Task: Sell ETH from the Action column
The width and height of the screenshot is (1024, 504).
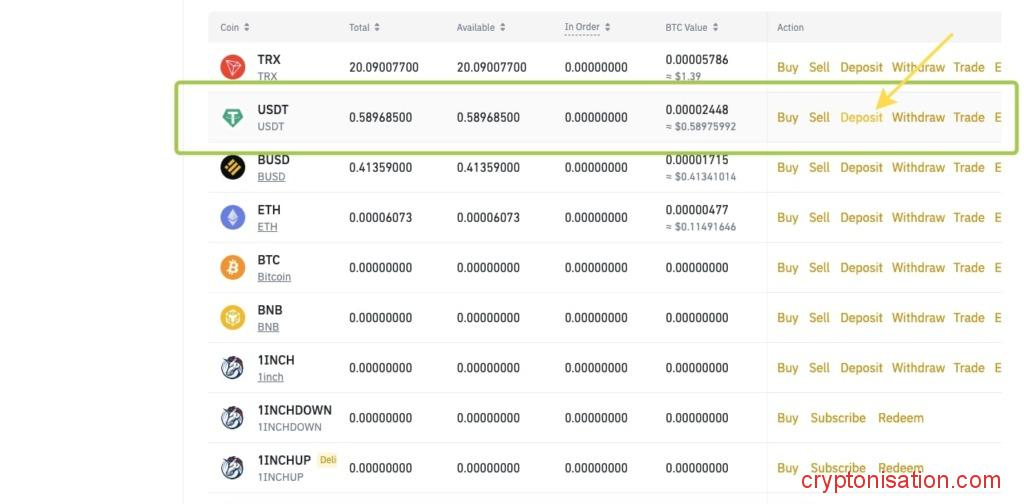Action: (819, 218)
